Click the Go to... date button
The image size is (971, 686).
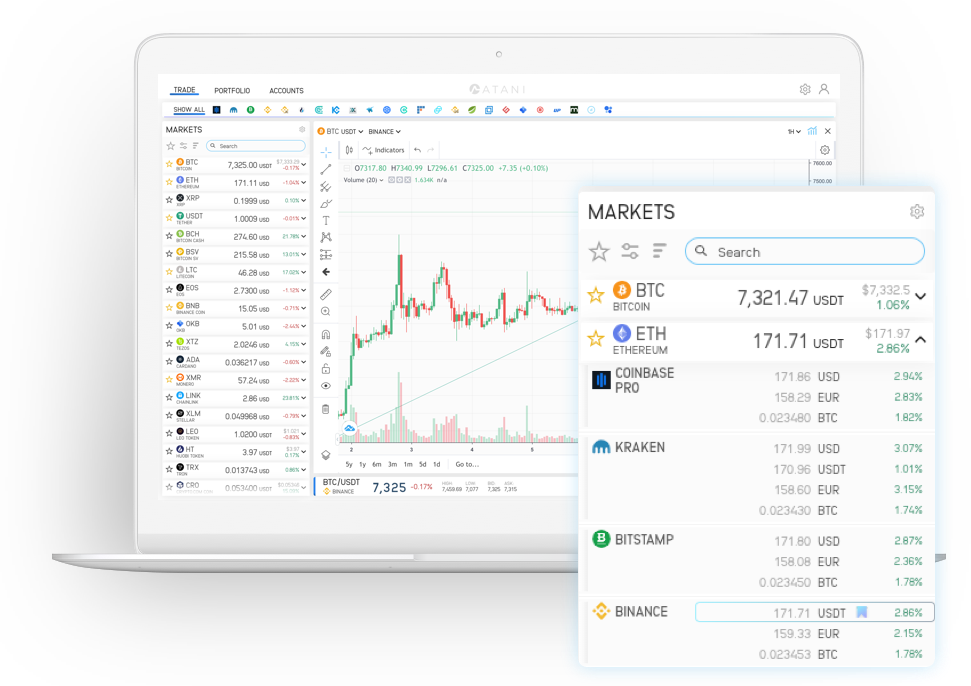click(467, 464)
